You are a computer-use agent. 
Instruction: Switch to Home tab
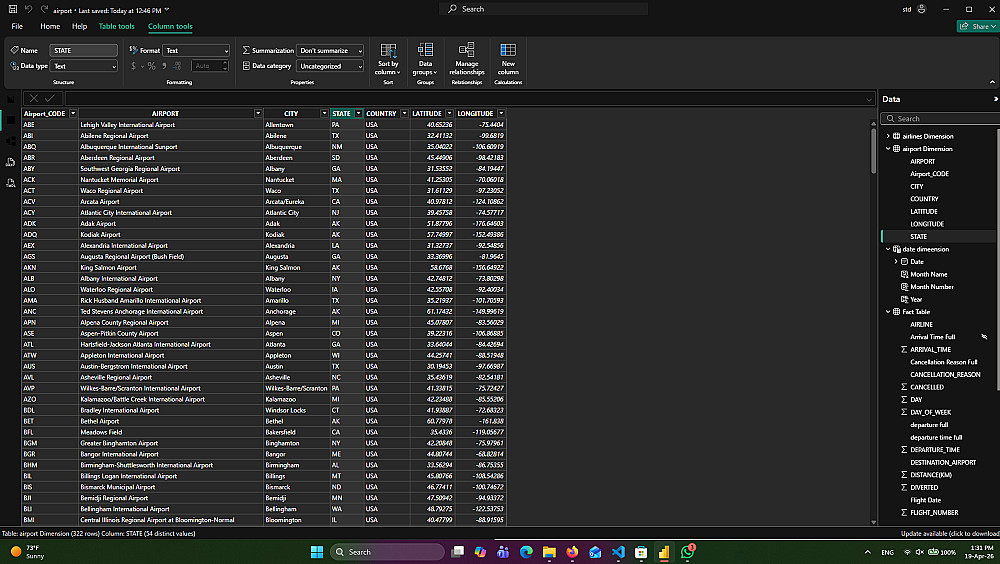(50, 26)
